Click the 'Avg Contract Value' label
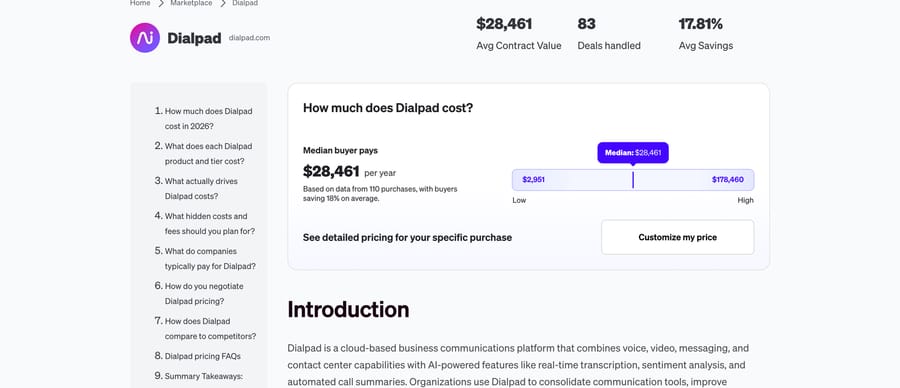The width and height of the screenshot is (900, 388). point(519,46)
